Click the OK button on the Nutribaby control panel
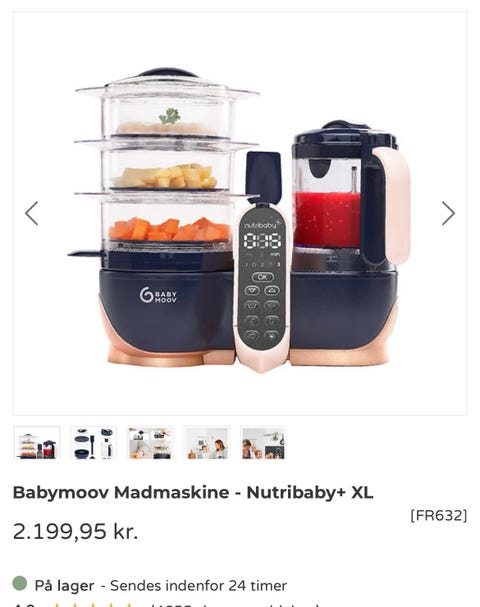This screenshot has width=480, height=607. tap(262, 277)
